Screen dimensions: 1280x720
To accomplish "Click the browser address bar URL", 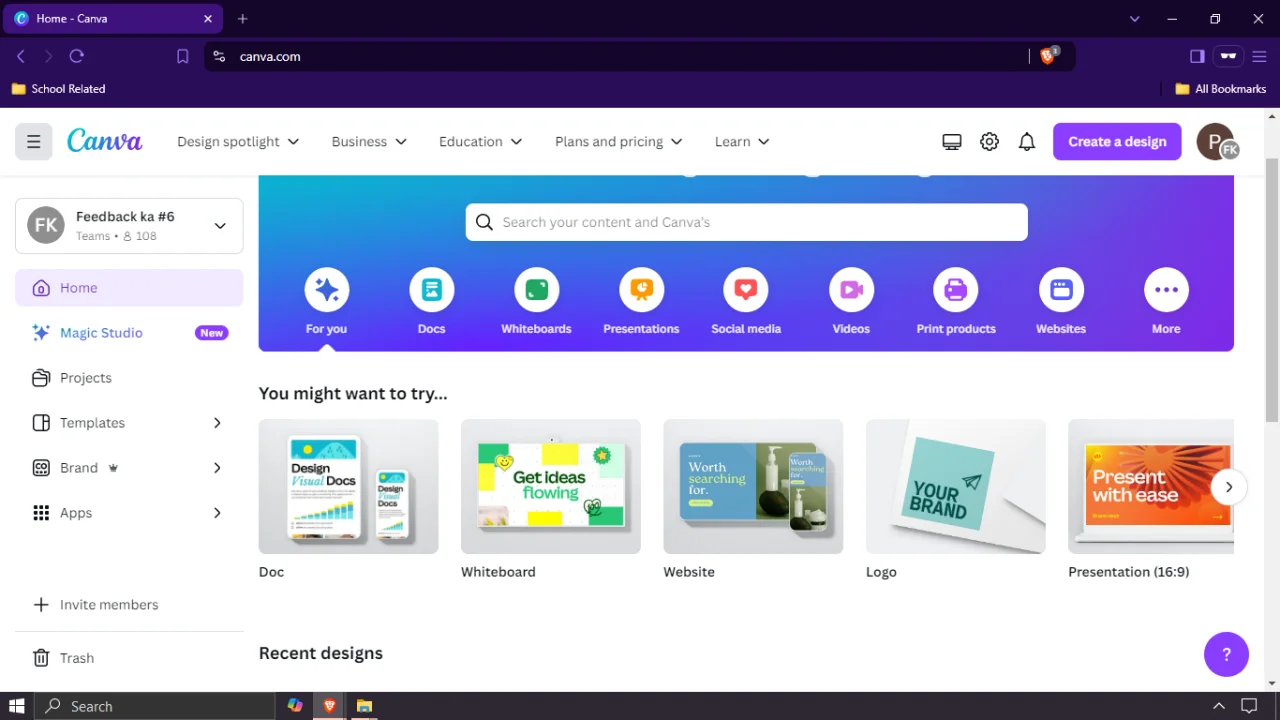I will coord(270,57).
